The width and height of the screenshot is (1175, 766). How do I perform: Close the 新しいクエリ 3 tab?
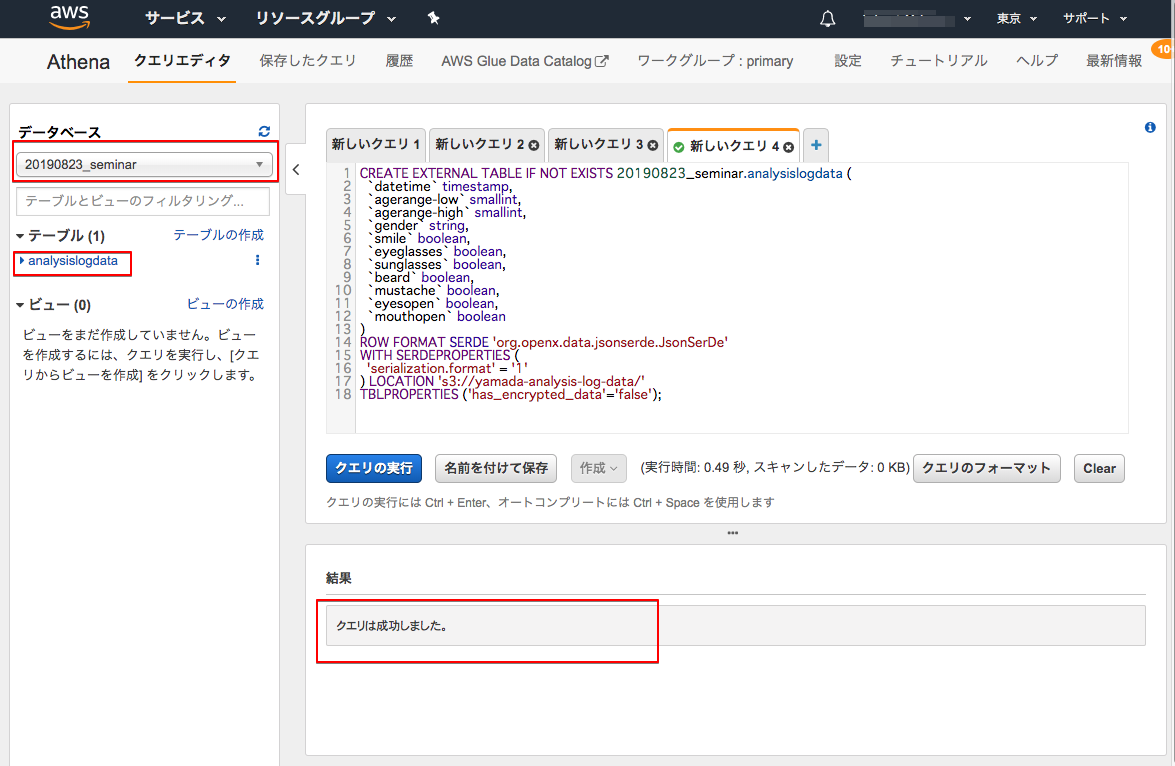coord(653,145)
